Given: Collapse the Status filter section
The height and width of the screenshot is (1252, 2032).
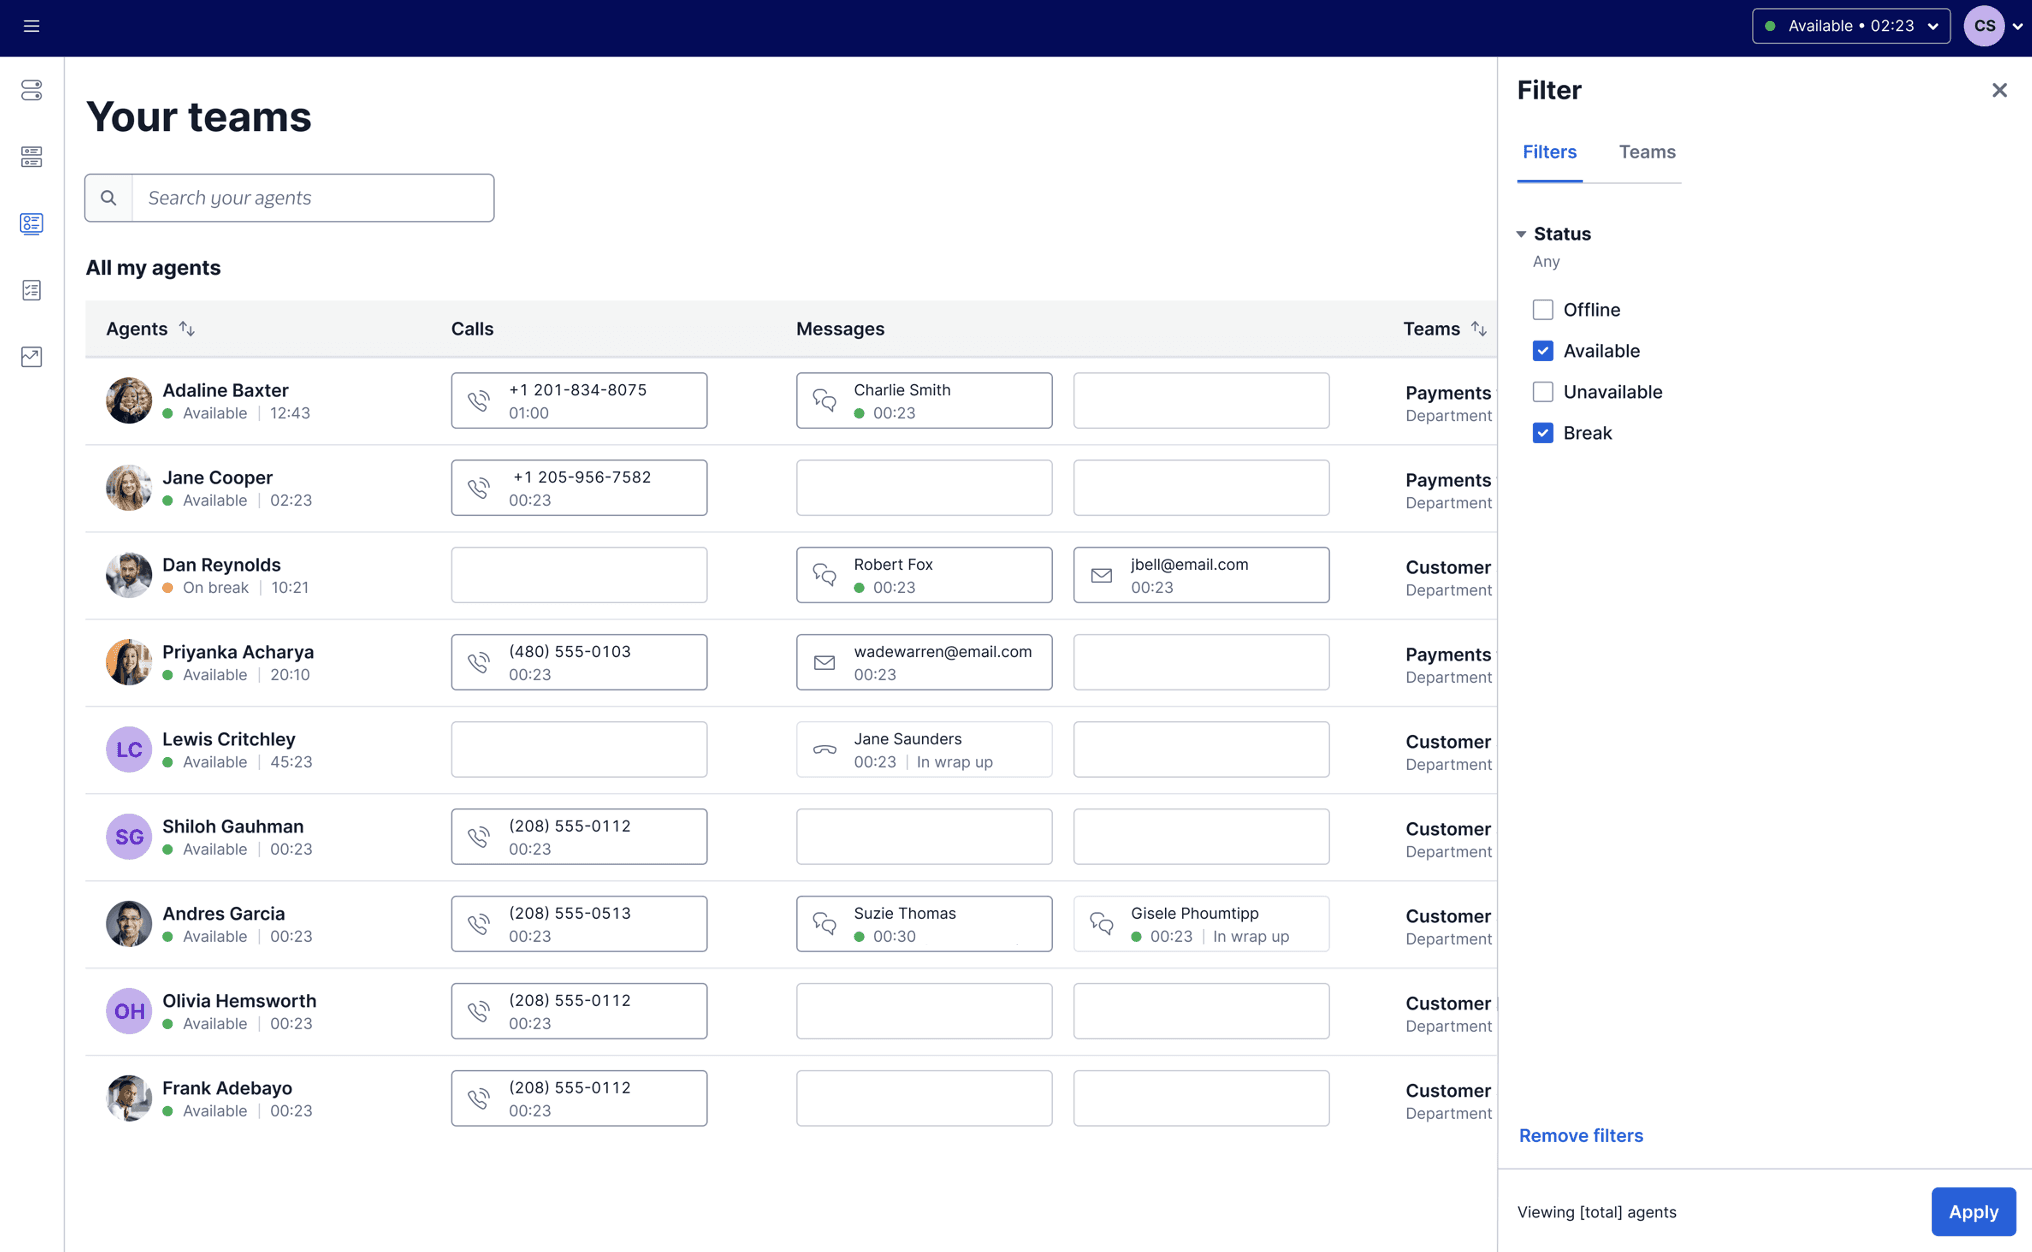Looking at the screenshot, I should (x=1522, y=233).
